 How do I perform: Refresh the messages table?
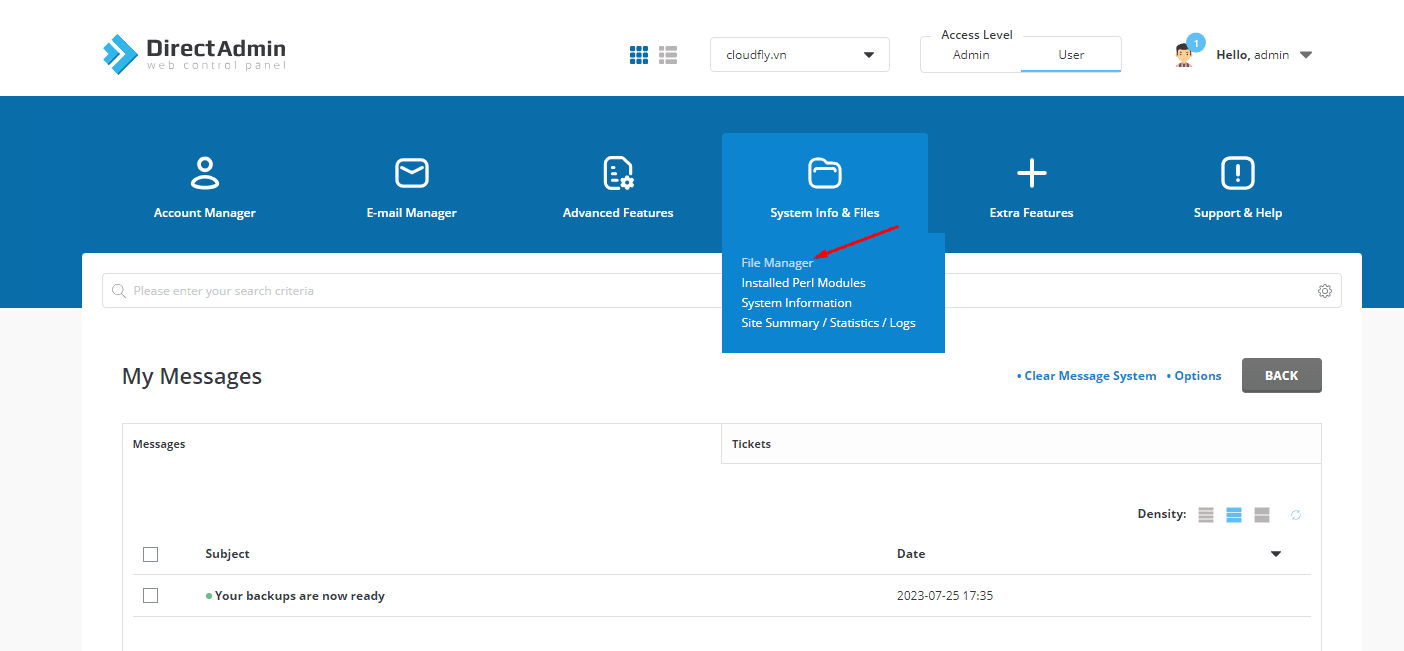(x=1296, y=515)
